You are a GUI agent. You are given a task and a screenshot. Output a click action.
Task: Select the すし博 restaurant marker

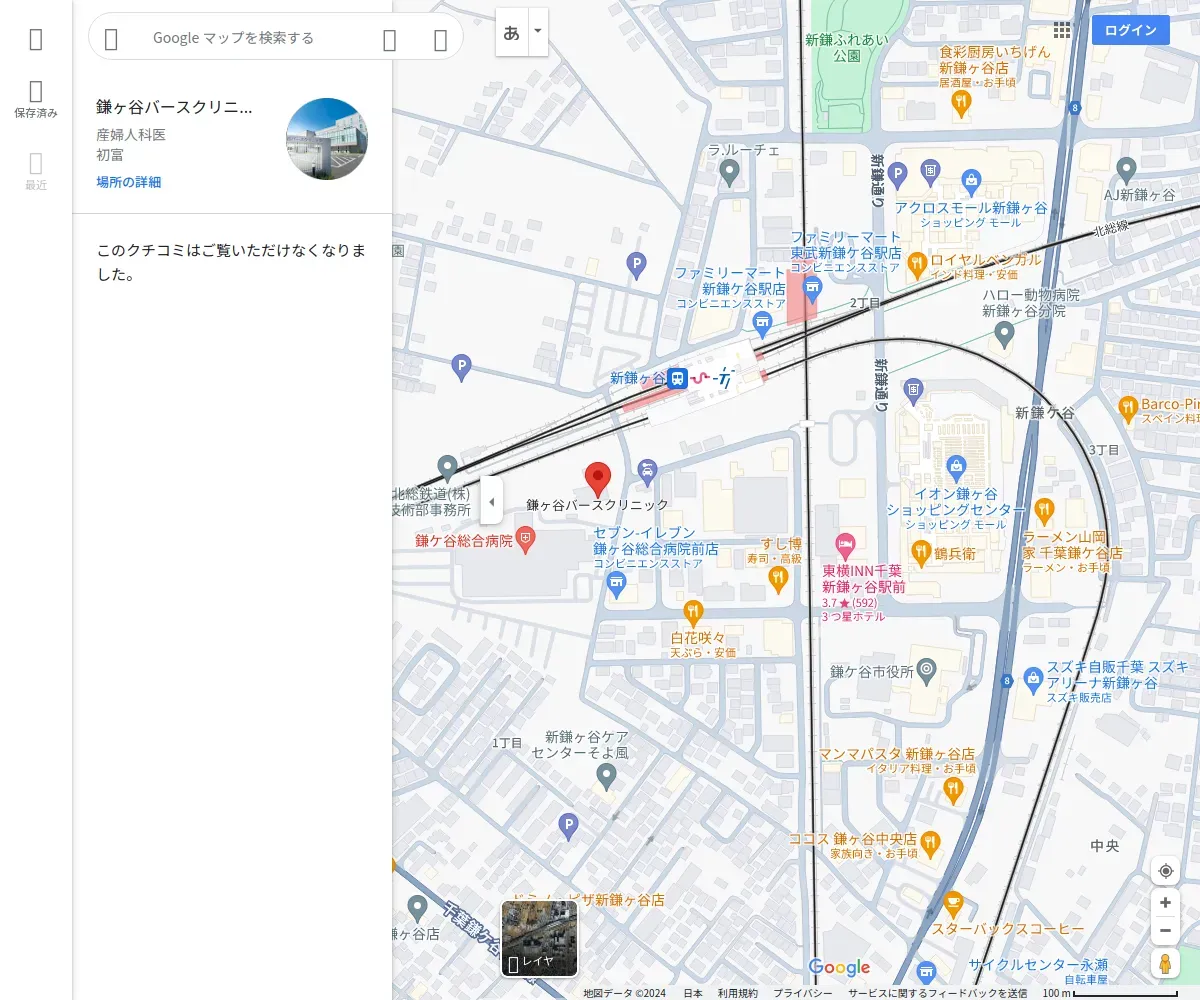778,579
